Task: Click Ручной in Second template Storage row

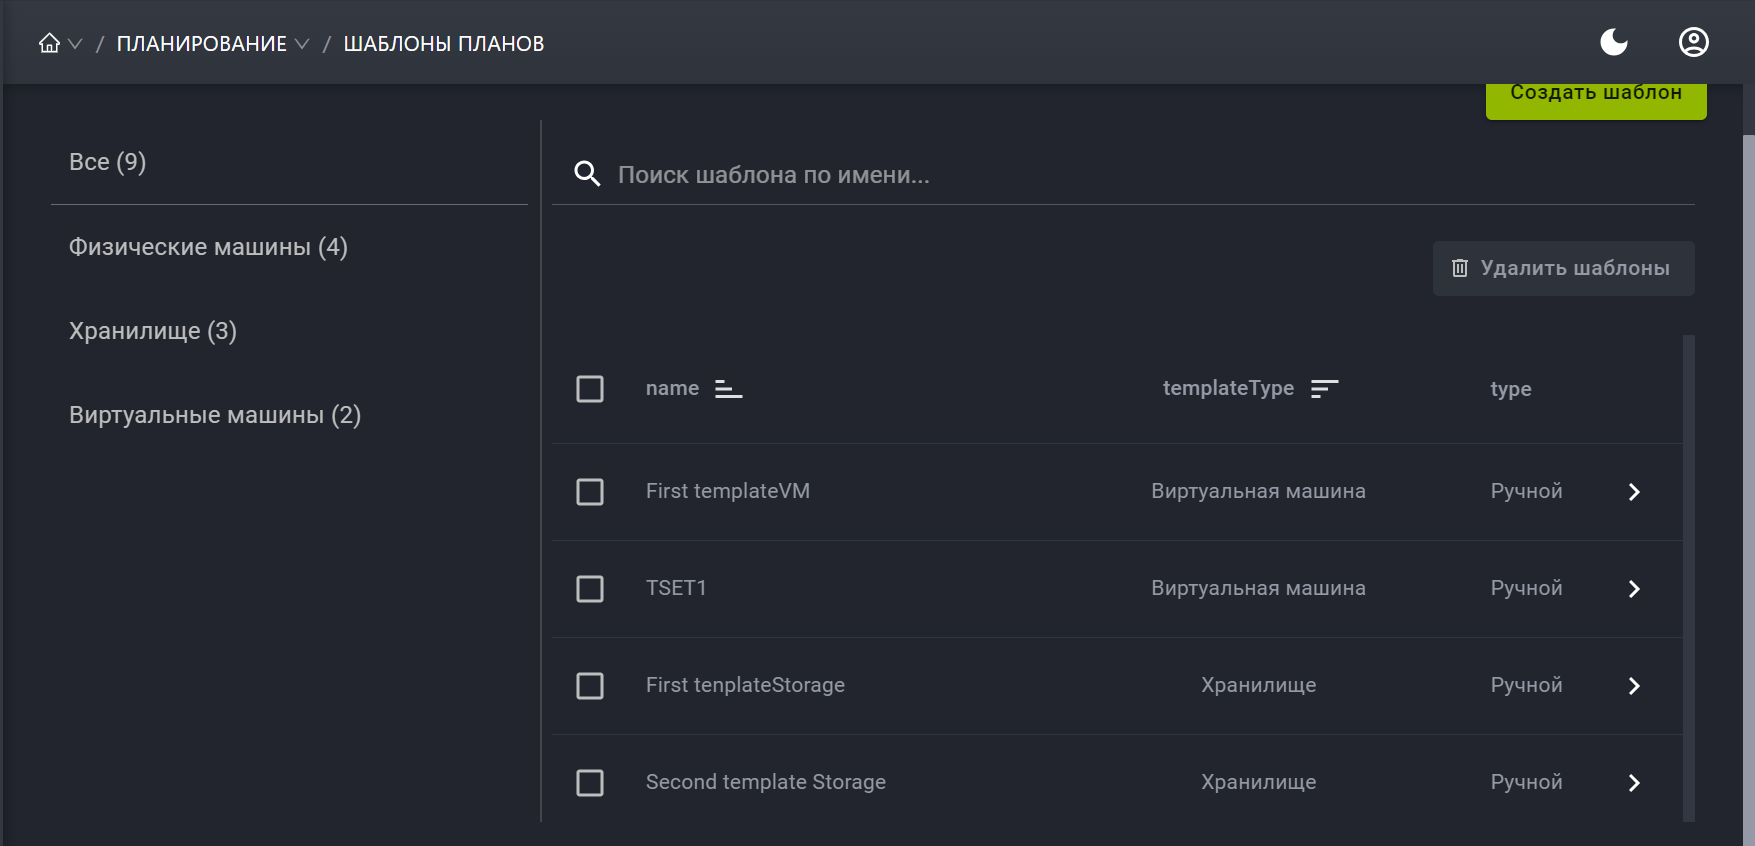Action: coord(1526,782)
